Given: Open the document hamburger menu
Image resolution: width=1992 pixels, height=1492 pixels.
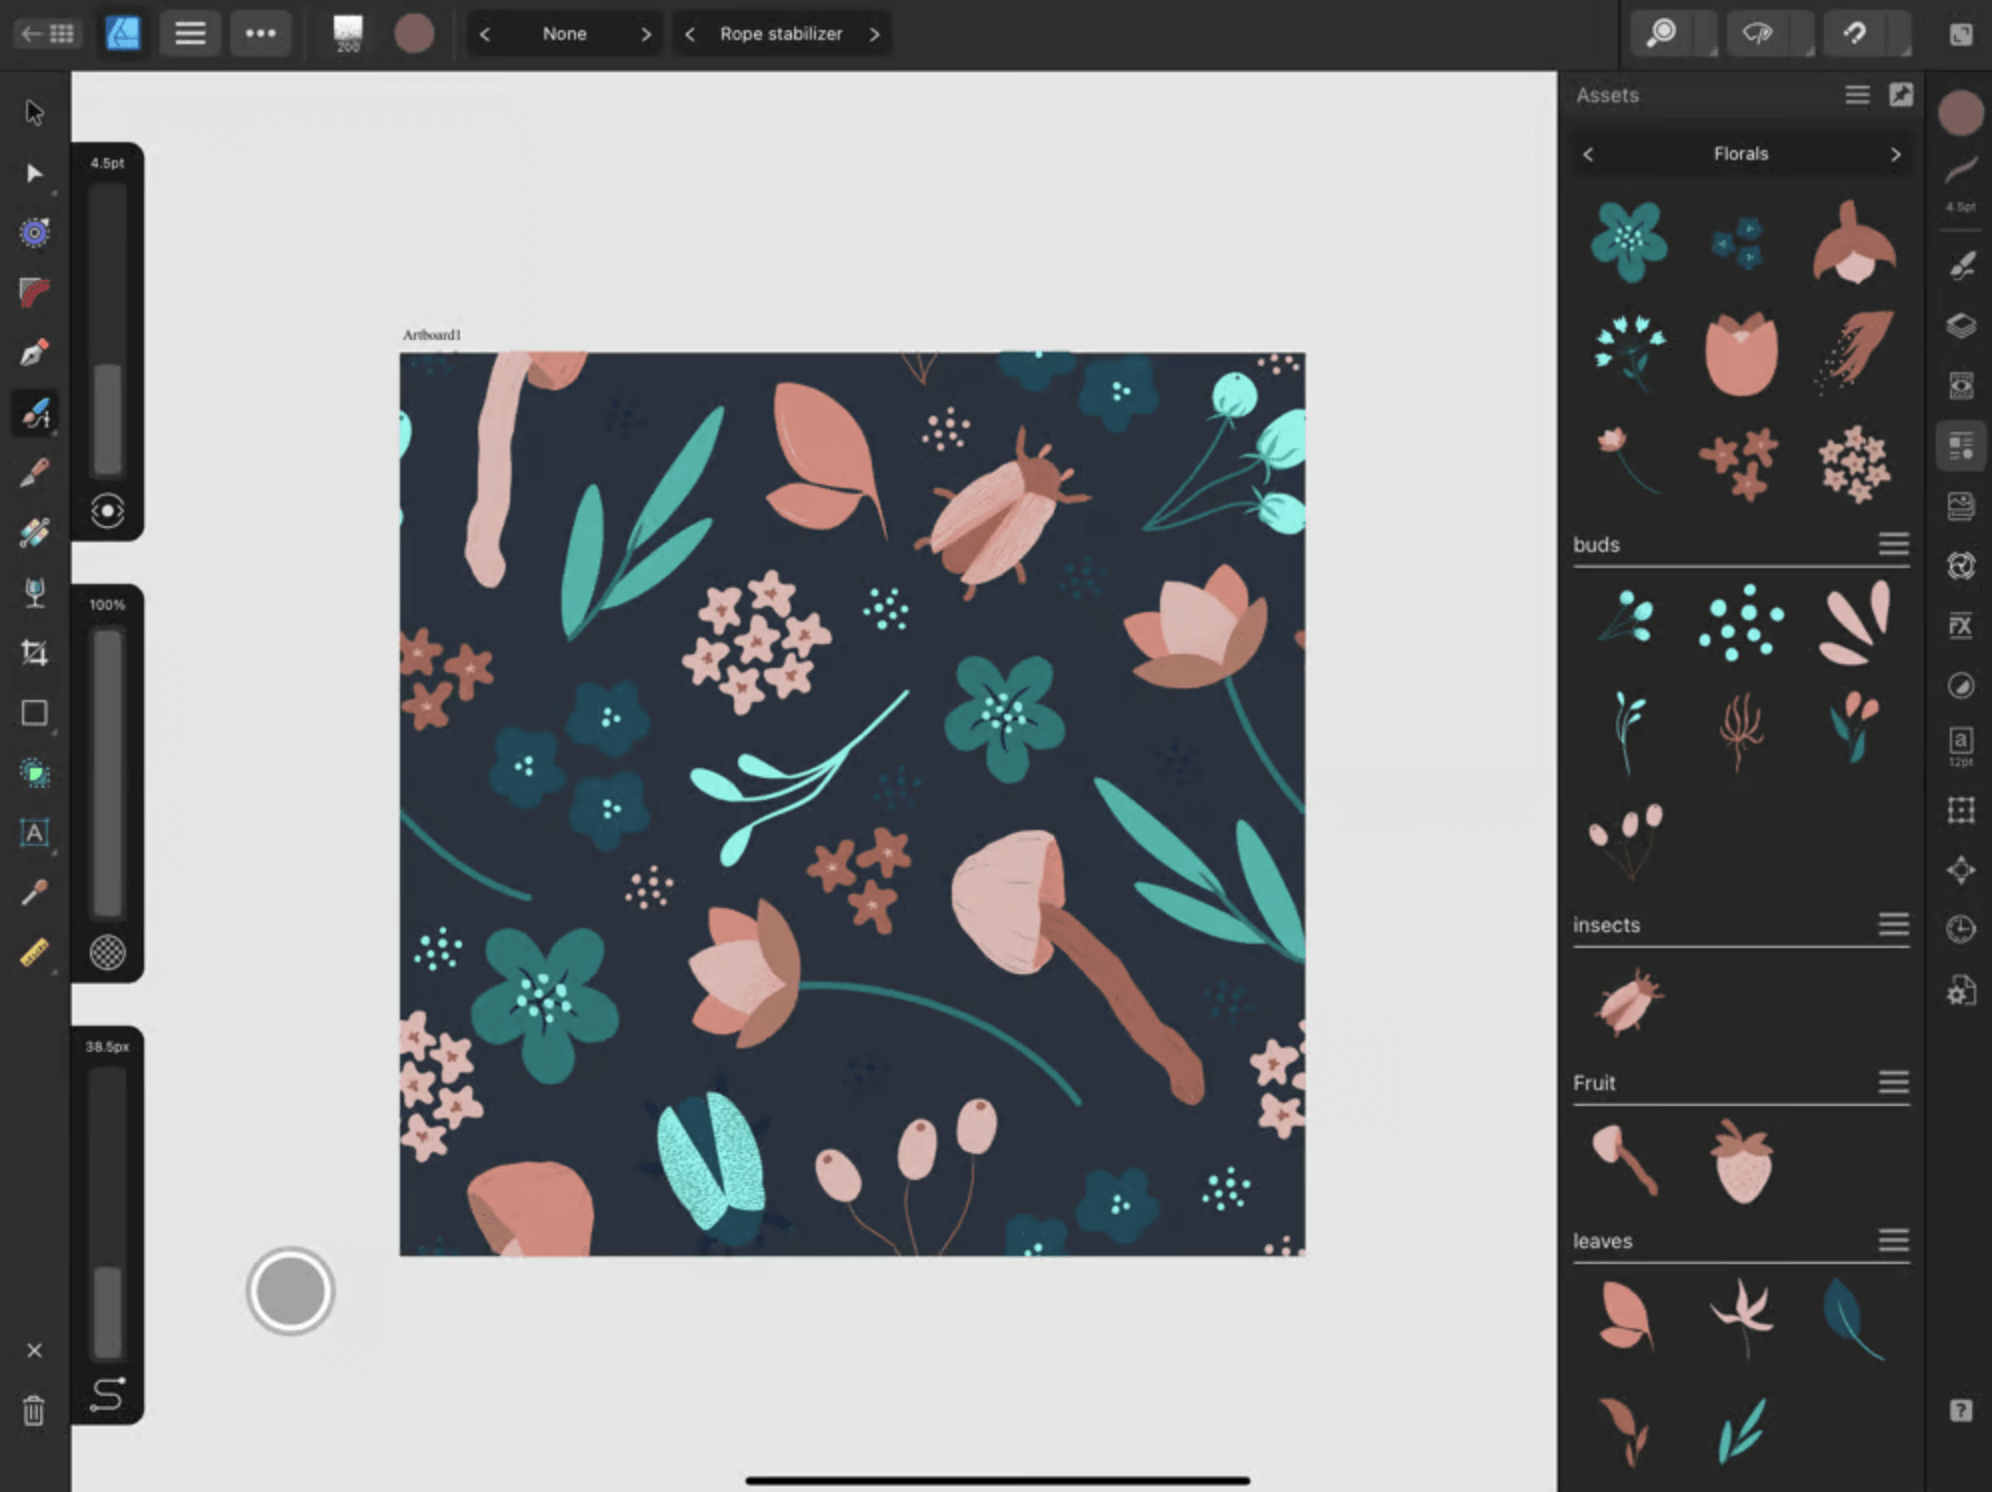Looking at the screenshot, I should coord(190,33).
